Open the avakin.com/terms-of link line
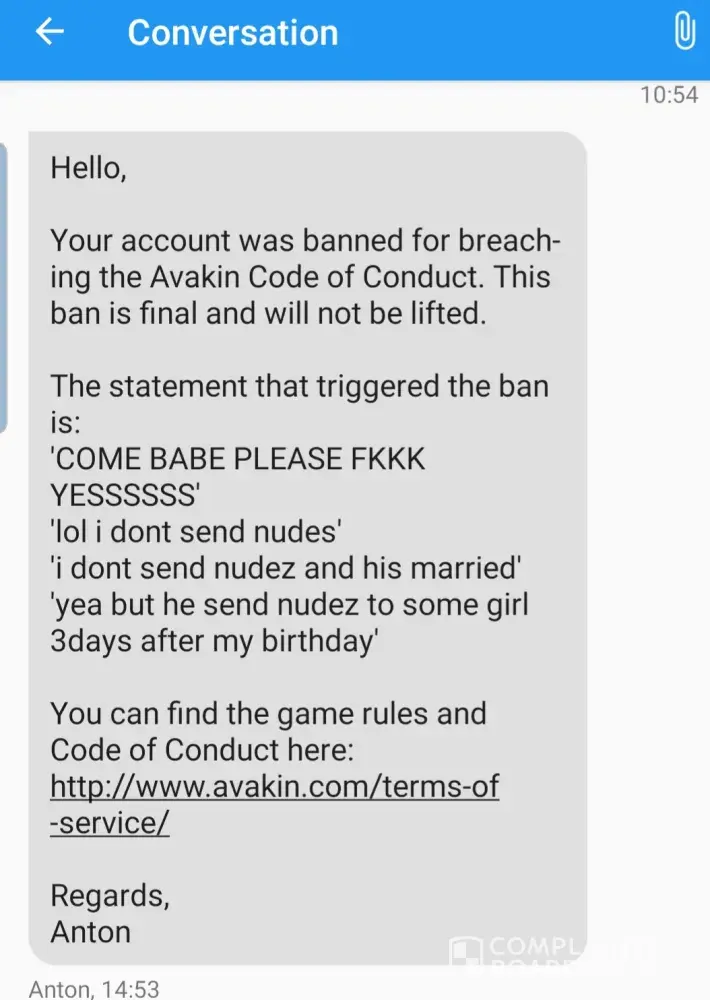710x1000 pixels. tap(274, 786)
